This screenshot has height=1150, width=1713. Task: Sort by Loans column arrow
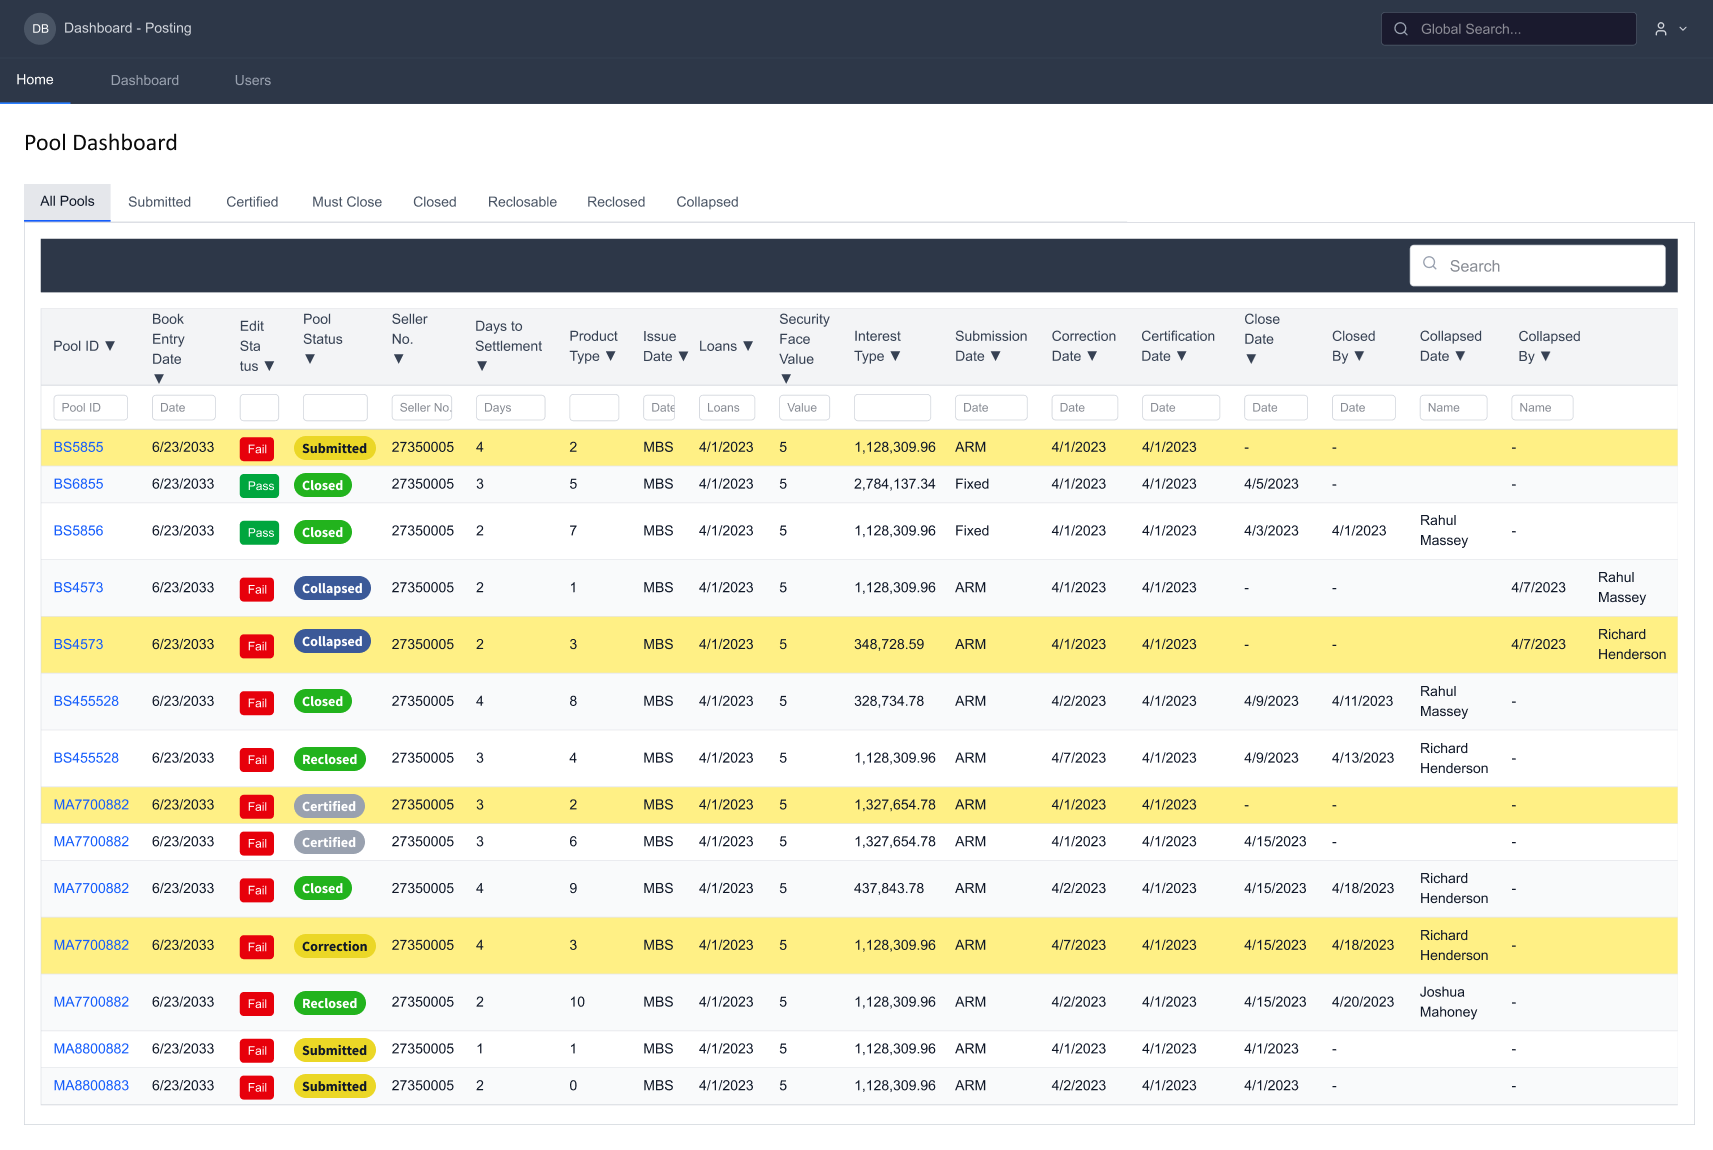[748, 346]
